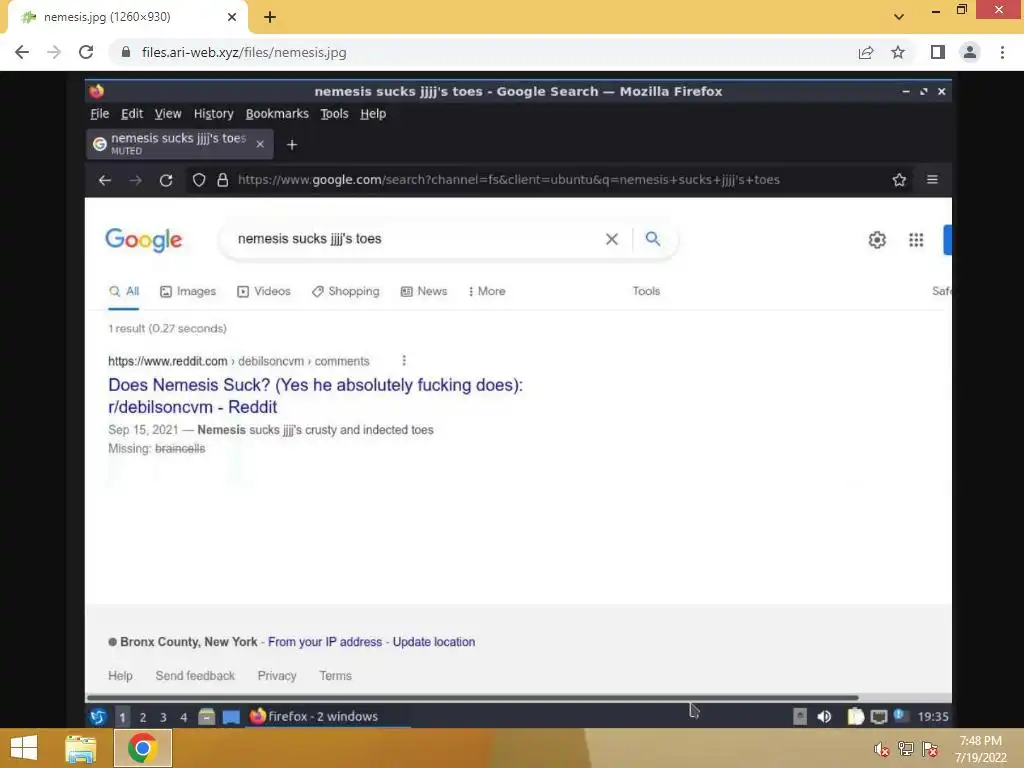Open a new Chrome tab
1024x768 pixels.
point(270,17)
